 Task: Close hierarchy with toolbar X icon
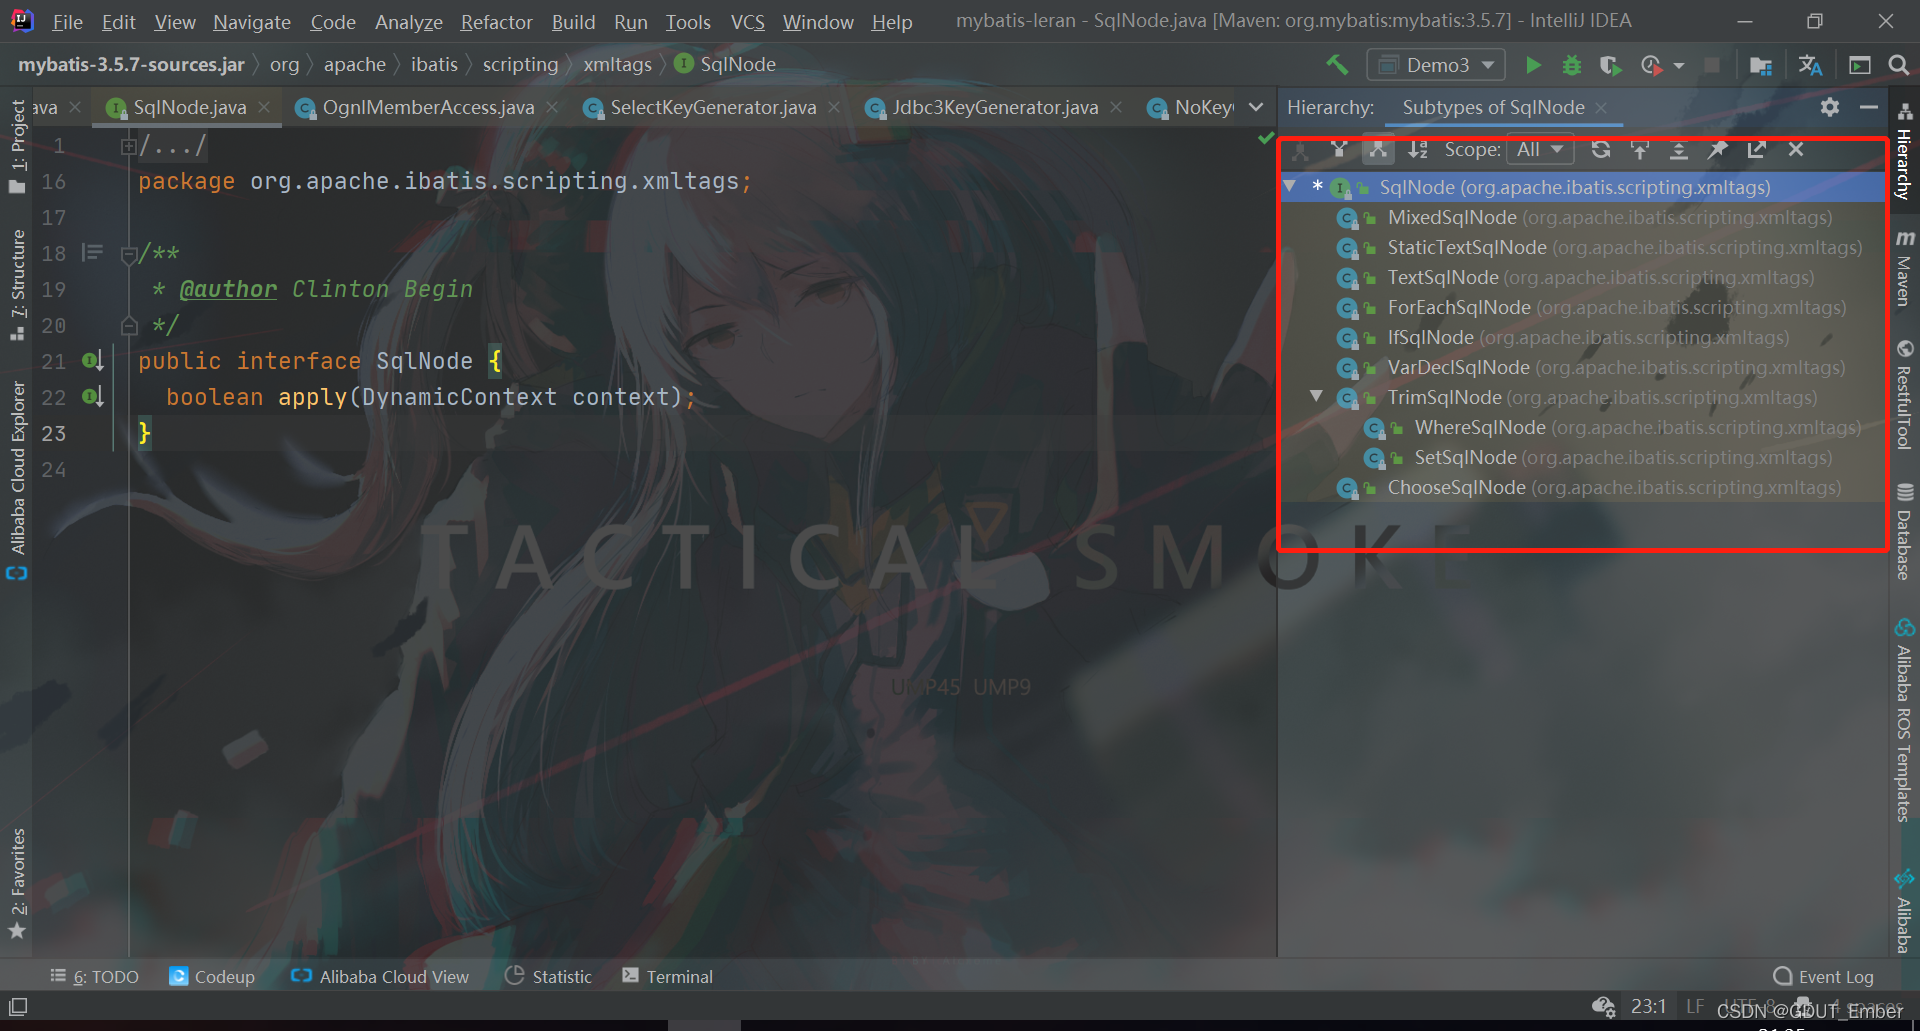pos(1796,150)
